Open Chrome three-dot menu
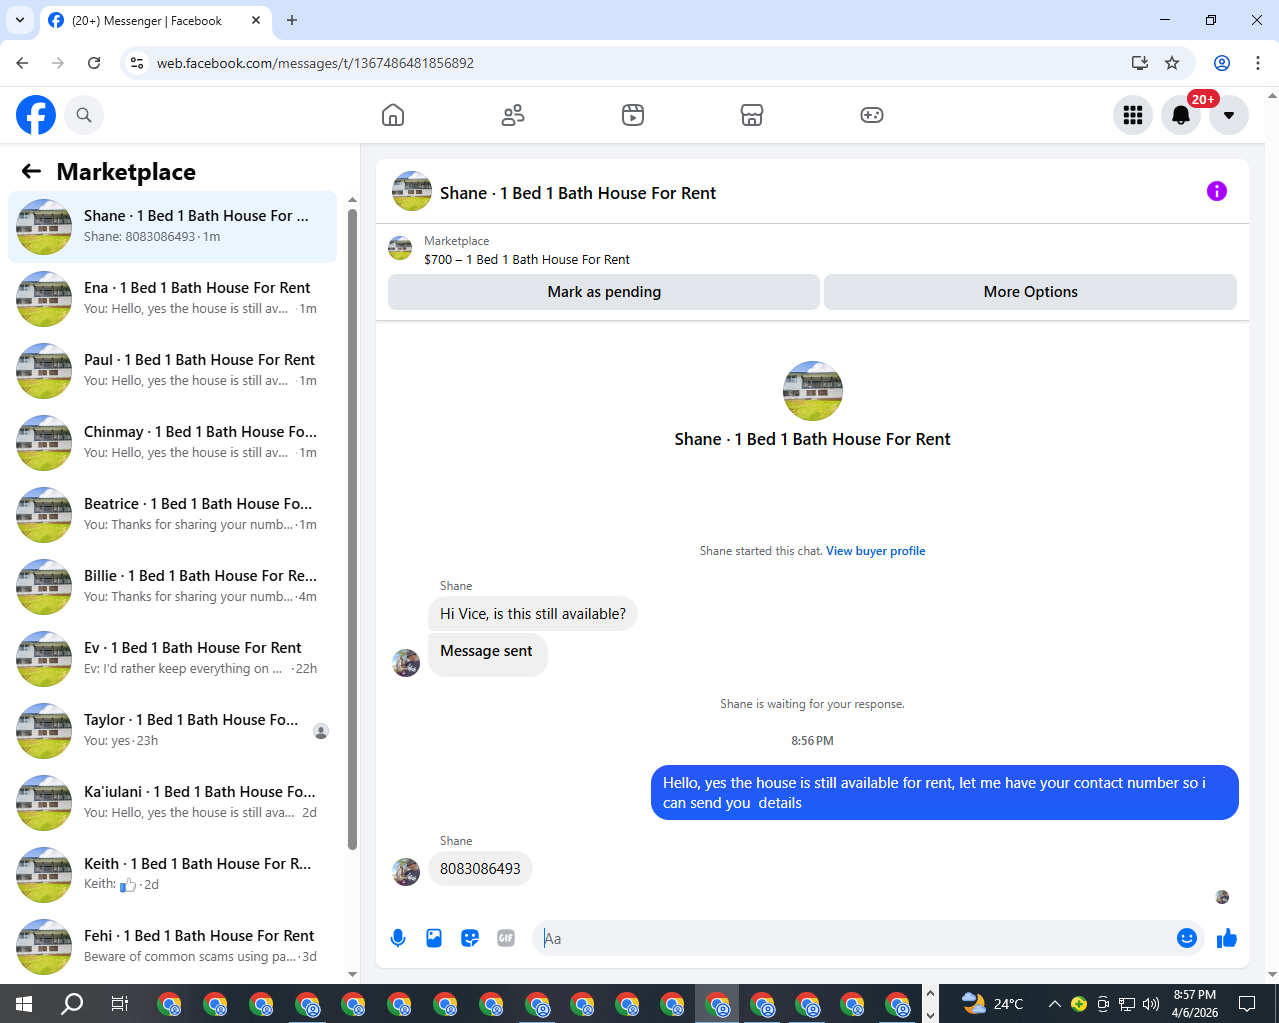This screenshot has width=1279, height=1023. click(1258, 63)
